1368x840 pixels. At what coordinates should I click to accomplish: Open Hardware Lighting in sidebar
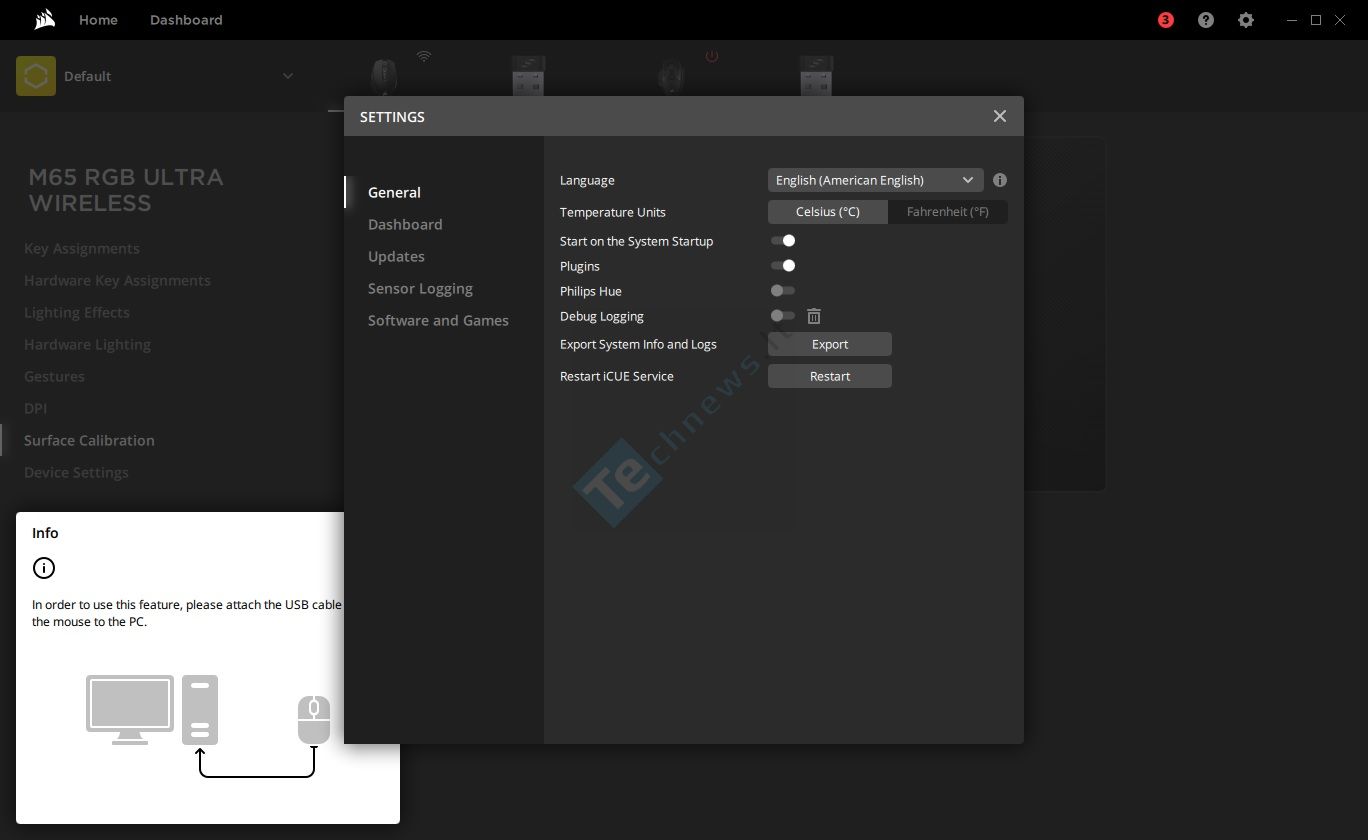87,344
